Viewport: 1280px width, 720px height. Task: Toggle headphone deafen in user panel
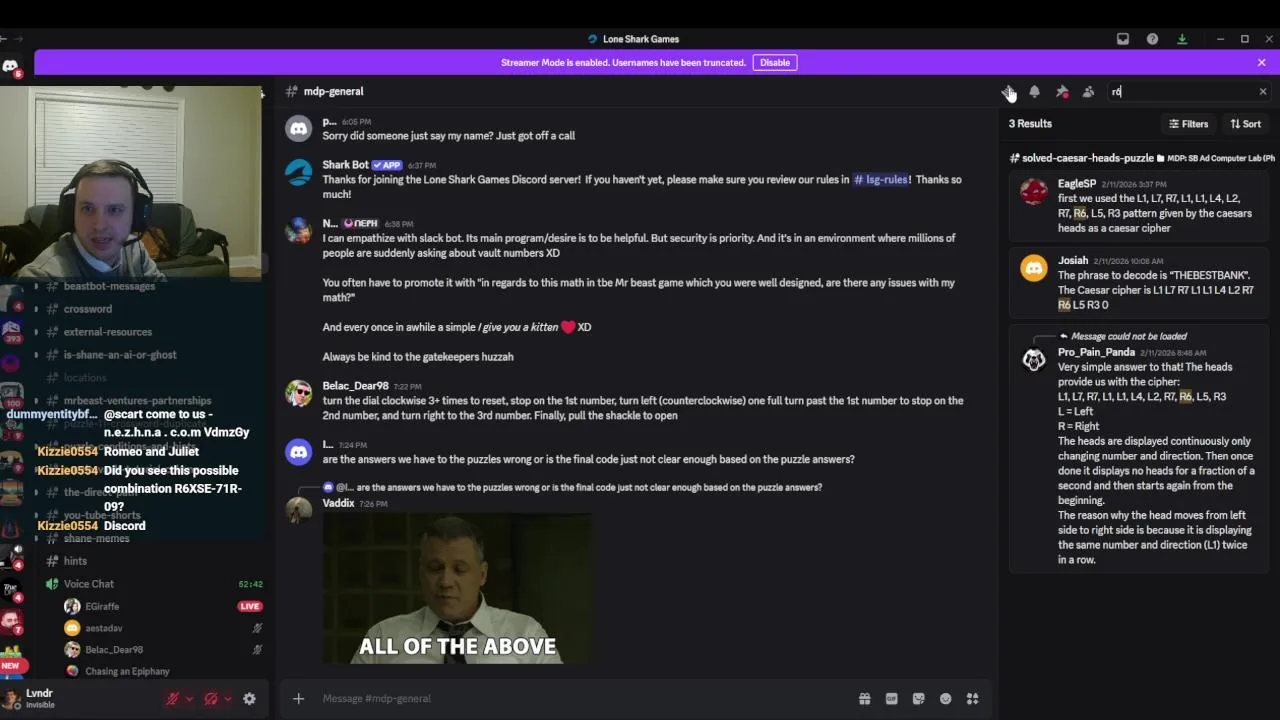211,699
